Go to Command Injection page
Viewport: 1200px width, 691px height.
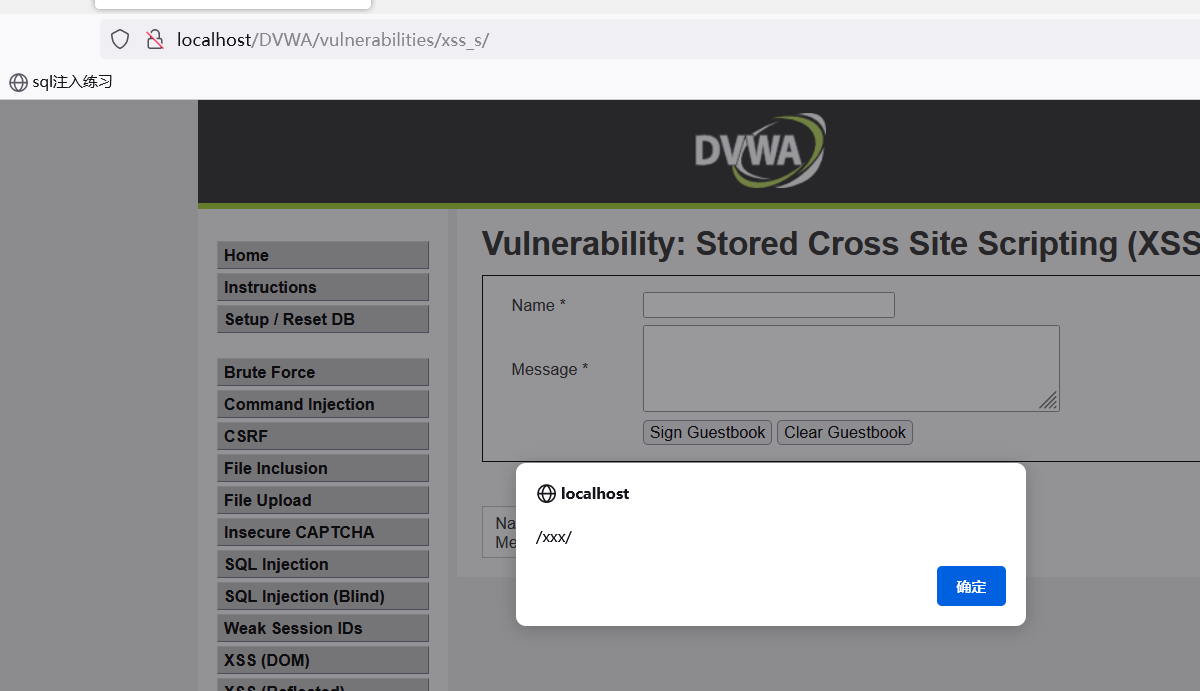pos(323,404)
